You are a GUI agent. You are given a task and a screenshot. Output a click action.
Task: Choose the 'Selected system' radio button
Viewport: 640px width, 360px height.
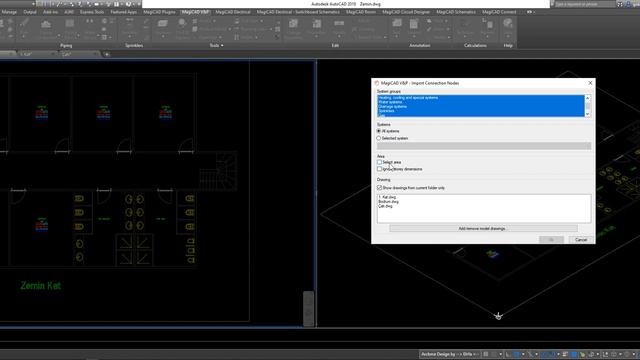click(x=379, y=138)
